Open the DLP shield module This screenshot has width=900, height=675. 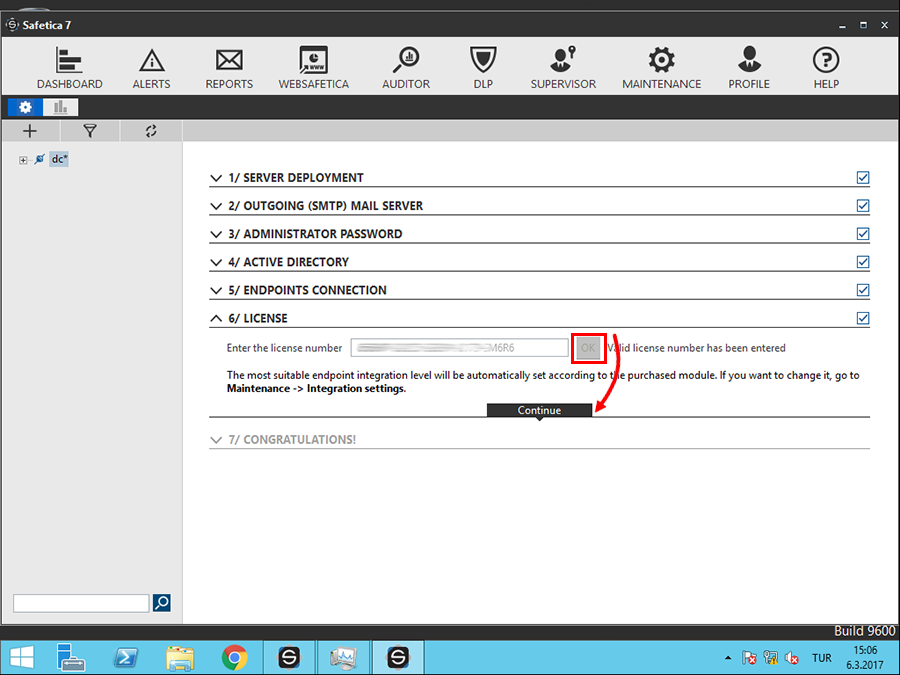(x=483, y=68)
